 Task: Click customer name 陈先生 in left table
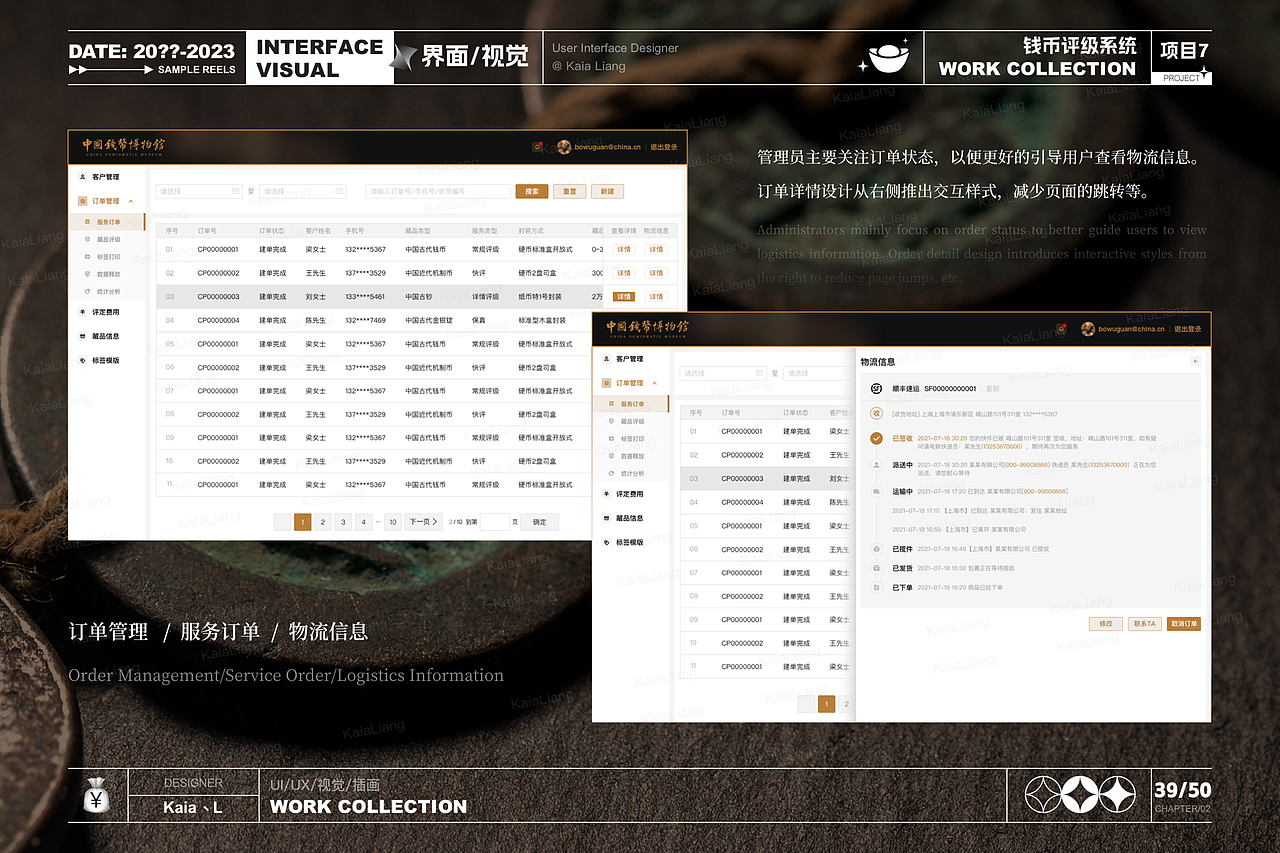[x=316, y=320]
